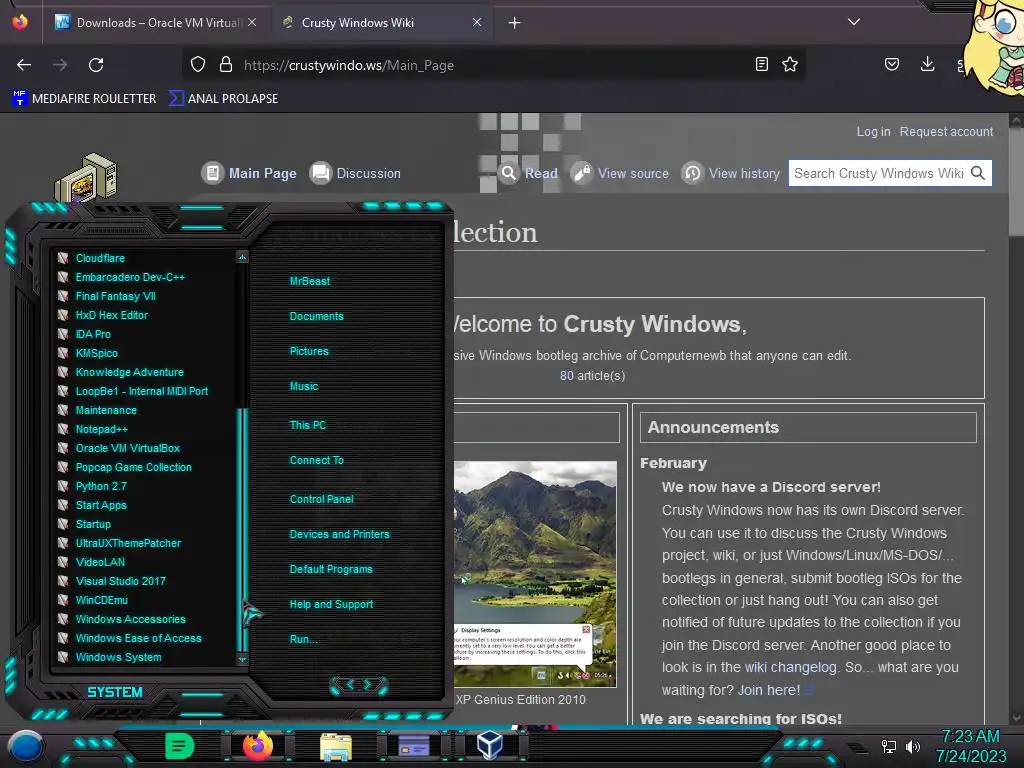Click the greyed forward arrow button
Screen dimensions: 1024x768
coord(60,65)
